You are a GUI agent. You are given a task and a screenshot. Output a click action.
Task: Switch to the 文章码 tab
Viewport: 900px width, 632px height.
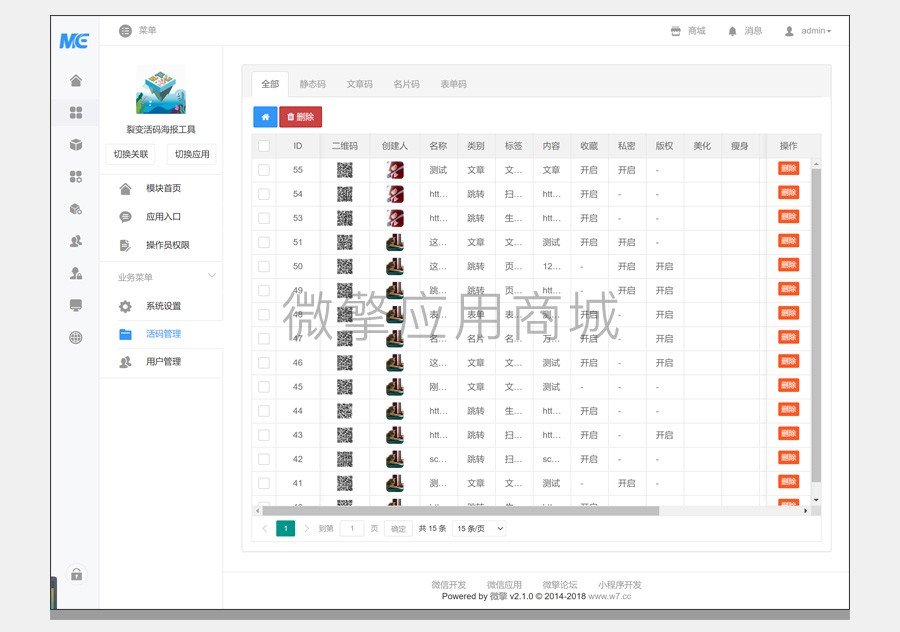coord(361,84)
